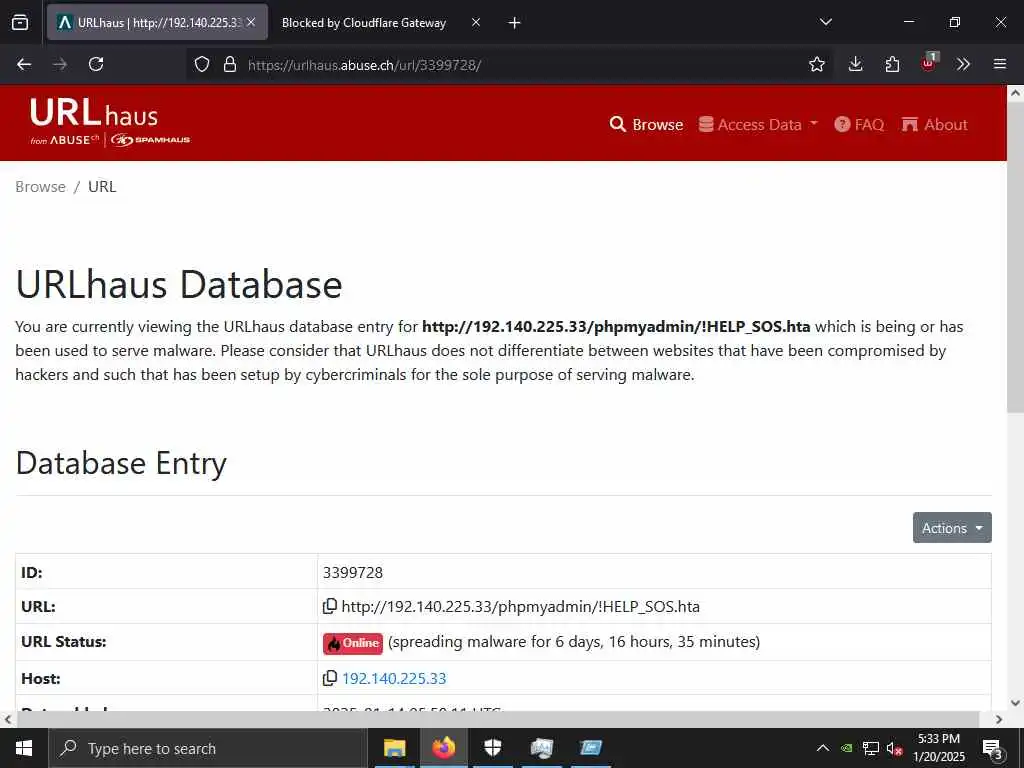Go back with the browser back arrow
The width and height of the screenshot is (1024, 768).
(x=24, y=64)
